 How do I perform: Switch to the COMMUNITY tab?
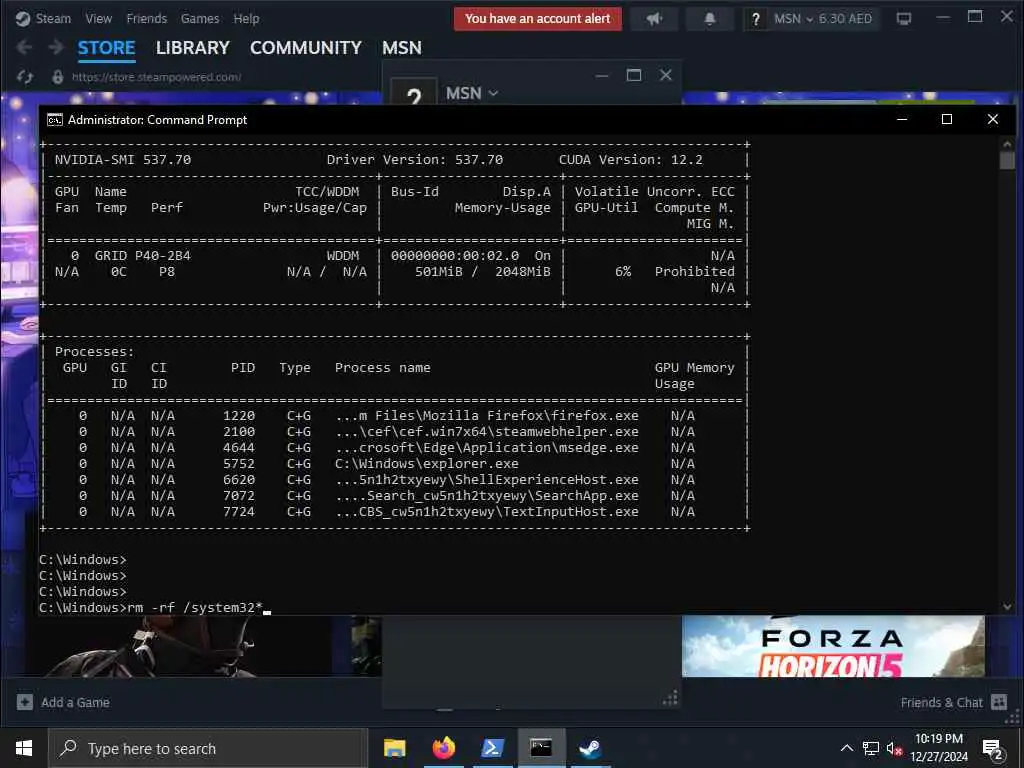pyautogui.click(x=306, y=48)
